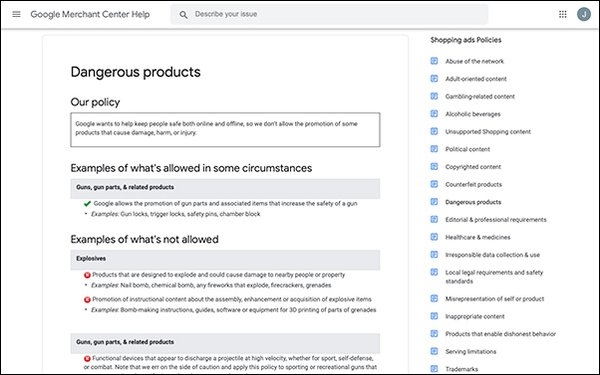Screen dimensions: 600x375
Task: Open Editorial & professional requirements policy
Action: tap(496, 220)
